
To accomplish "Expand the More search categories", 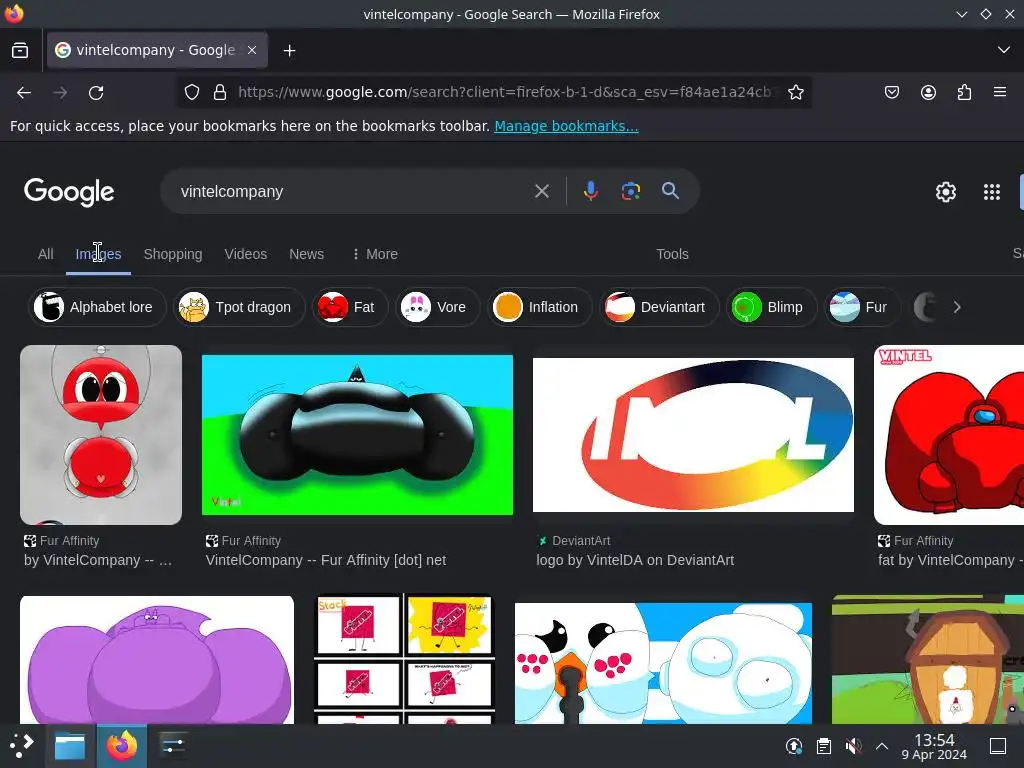I will click(x=375, y=254).
